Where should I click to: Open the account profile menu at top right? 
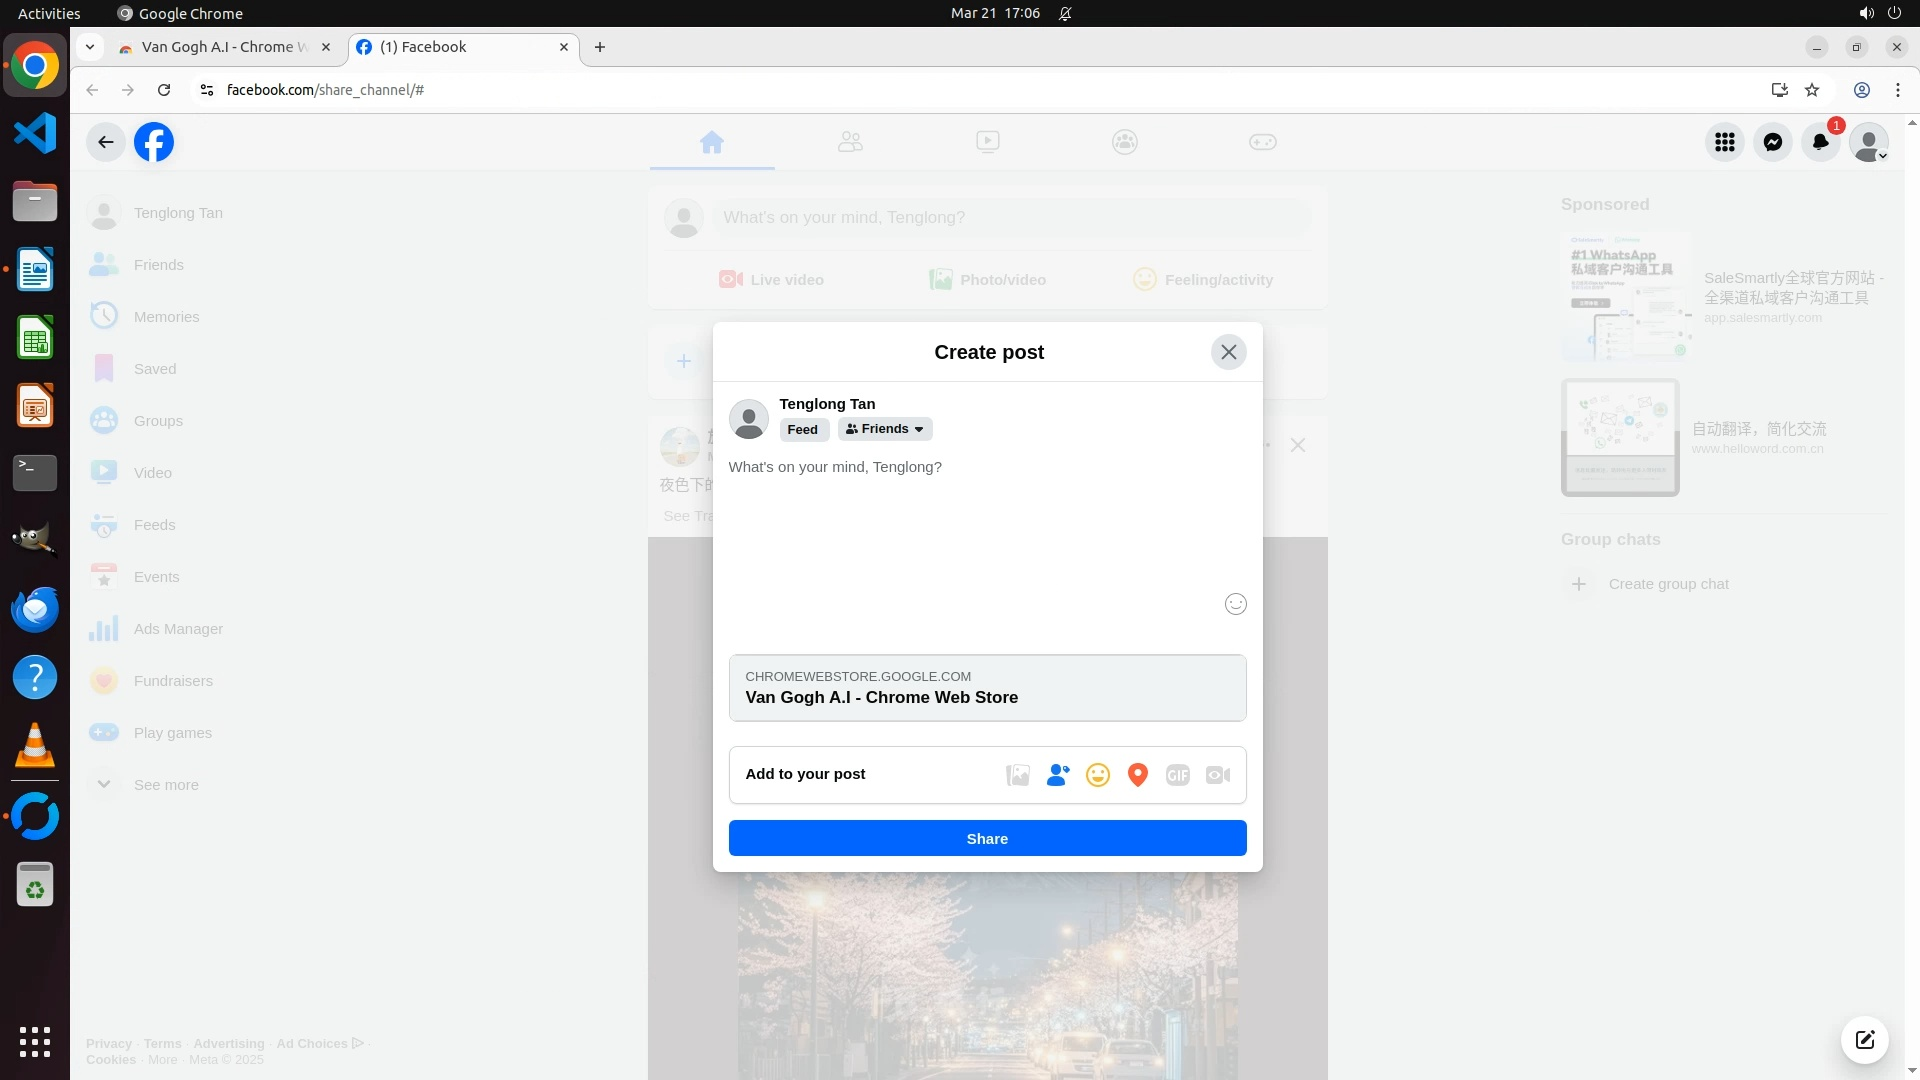tap(1868, 142)
